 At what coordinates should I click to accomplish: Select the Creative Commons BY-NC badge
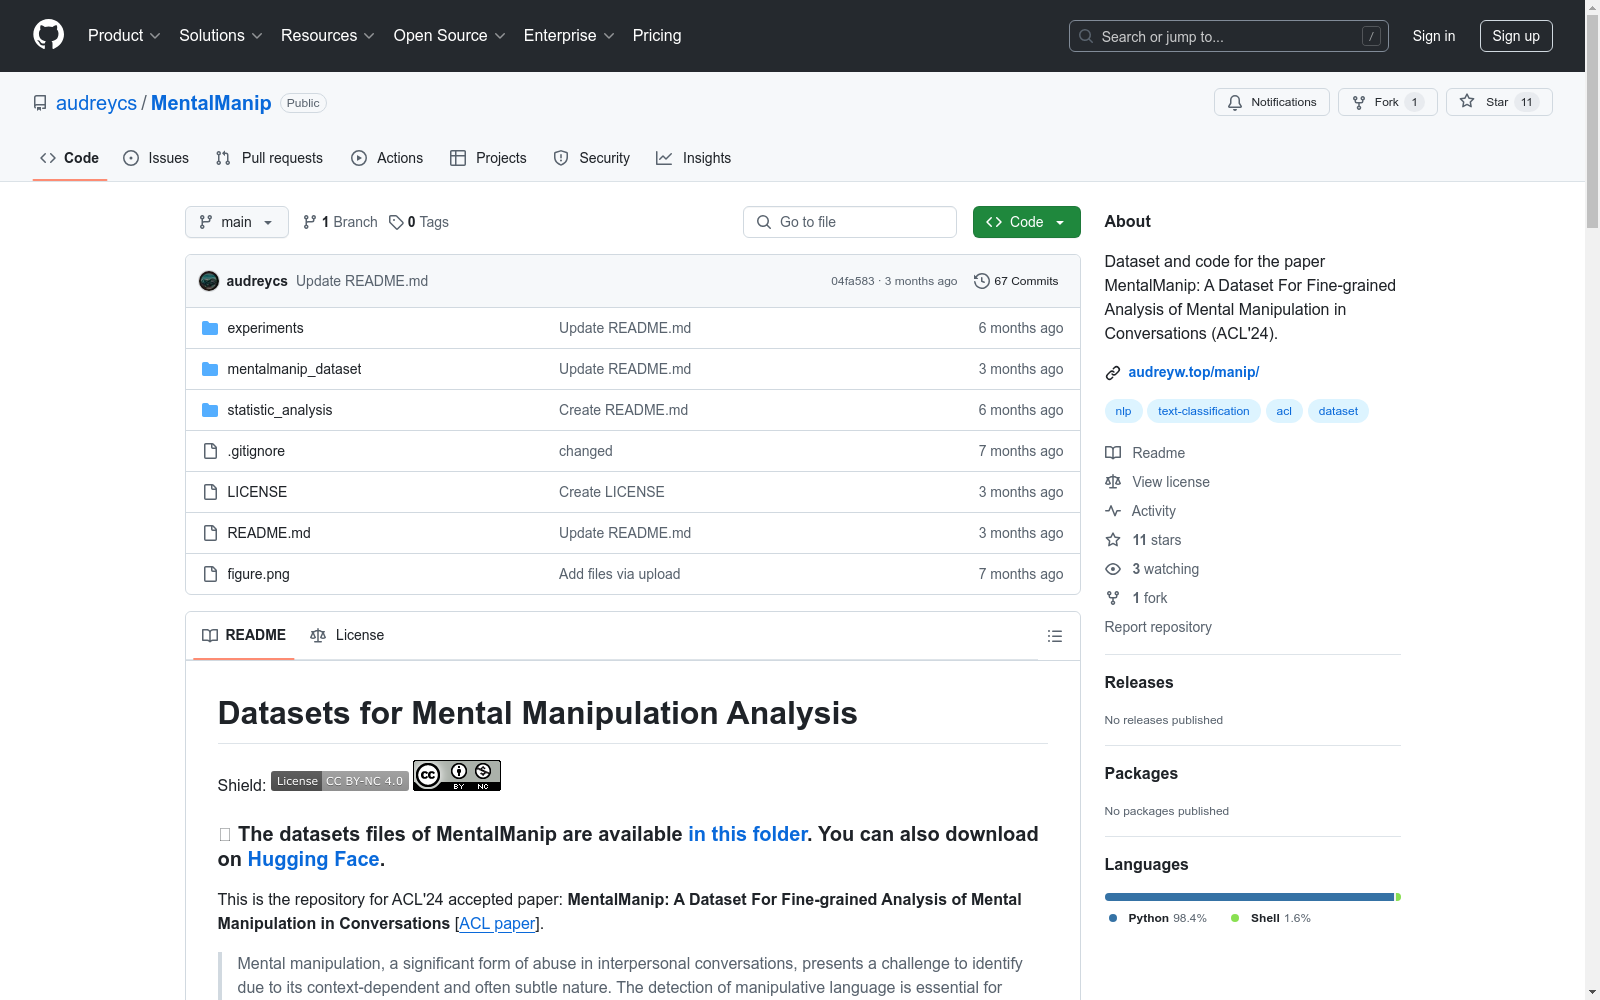(x=457, y=775)
